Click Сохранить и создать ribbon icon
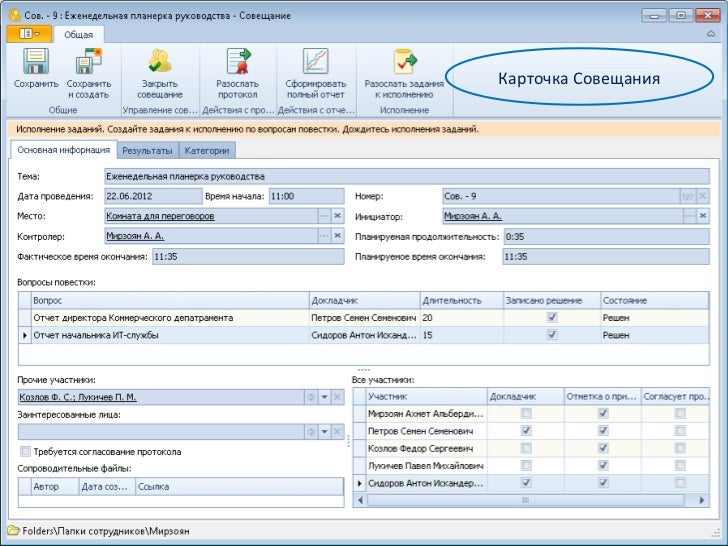The width and height of the screenshot is (728, 546). pyautogui.click(x=88, y=63)
